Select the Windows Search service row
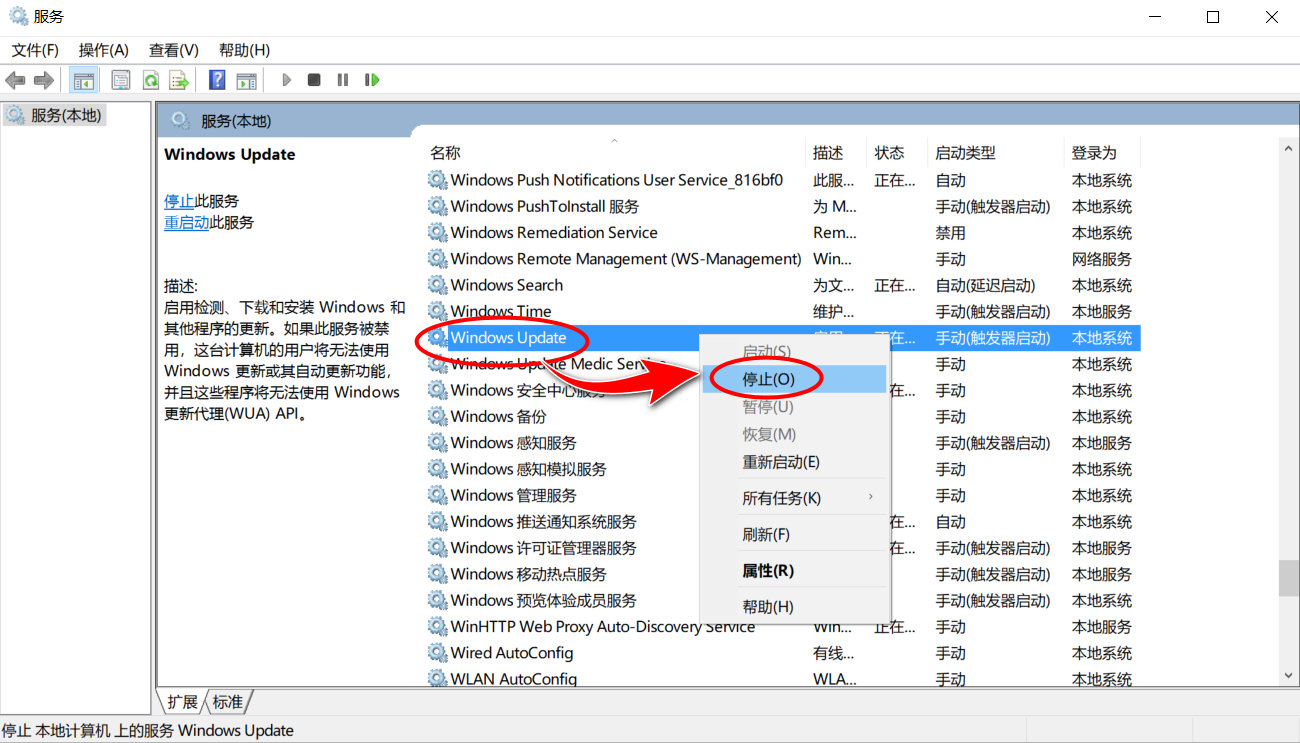Screen dimensions: 1300x743 click(505, 285)
